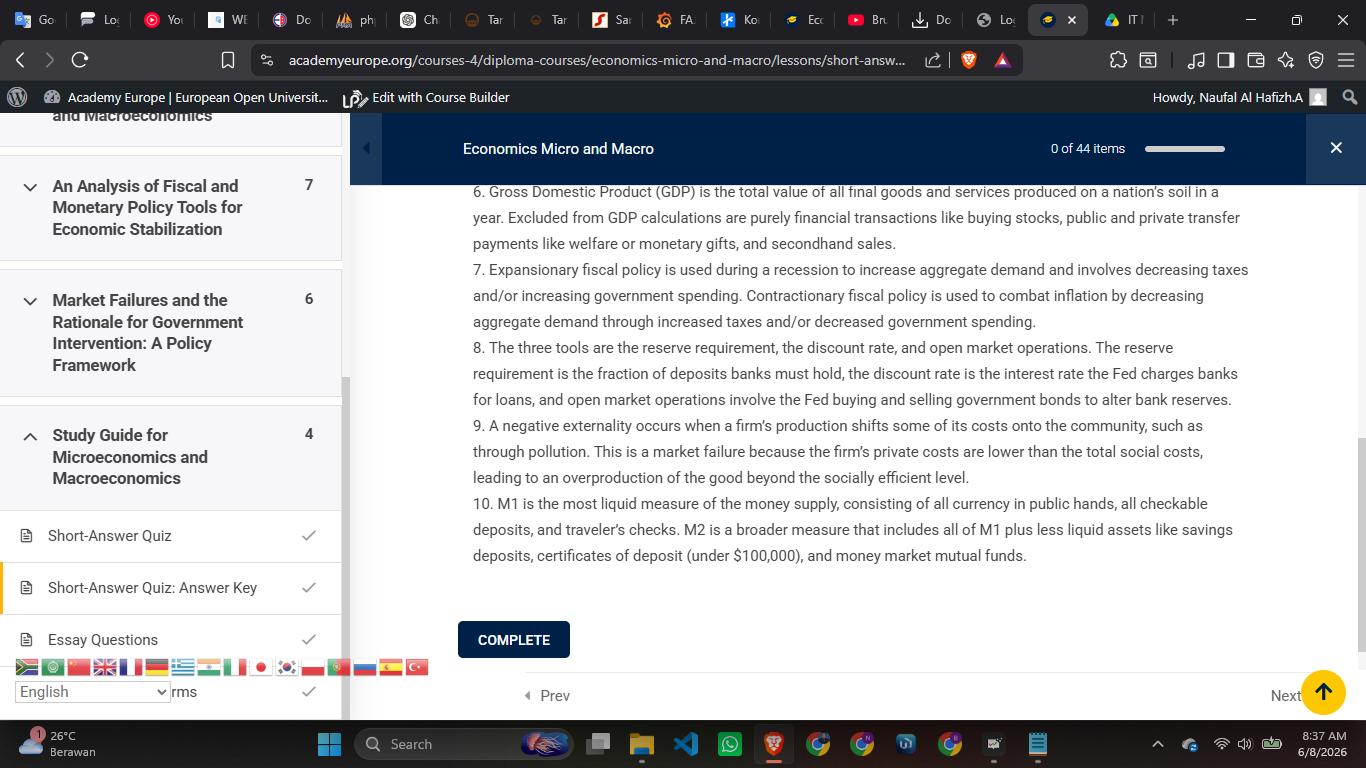This screenshot has height=768, width=1366.
Task: Show hidden system tray icons chevron
Action: click(1158, 744)
